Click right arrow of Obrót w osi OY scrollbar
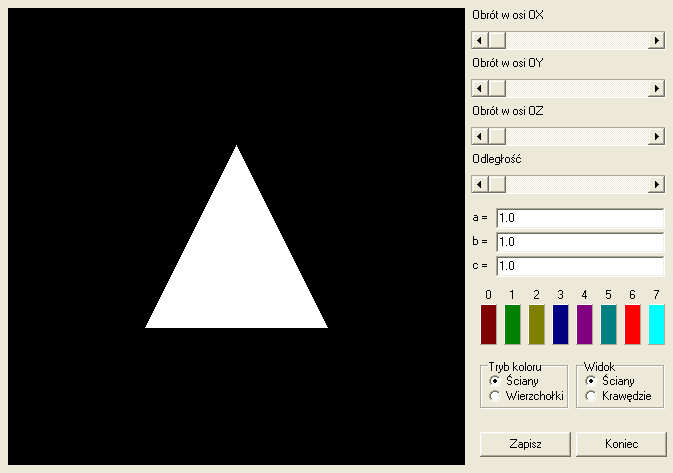 click(657, 88)
